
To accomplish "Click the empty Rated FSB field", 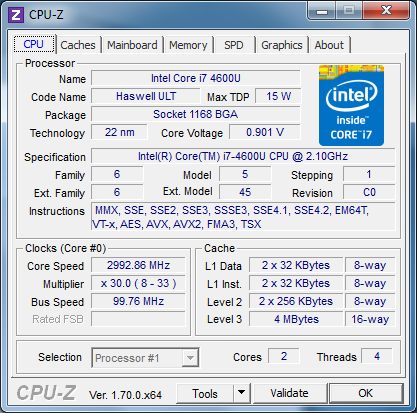I will [138, 319].
